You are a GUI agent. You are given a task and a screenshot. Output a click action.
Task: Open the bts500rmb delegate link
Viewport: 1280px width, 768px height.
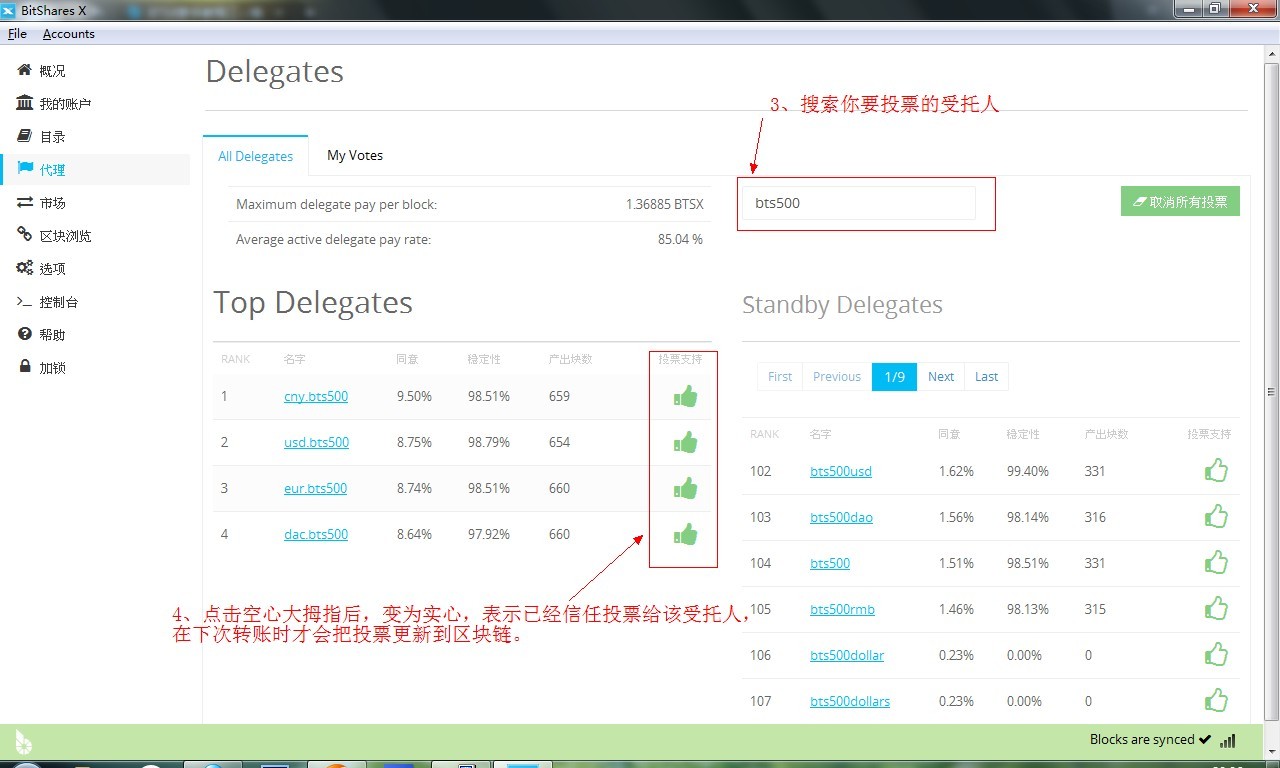click(843, 608)
